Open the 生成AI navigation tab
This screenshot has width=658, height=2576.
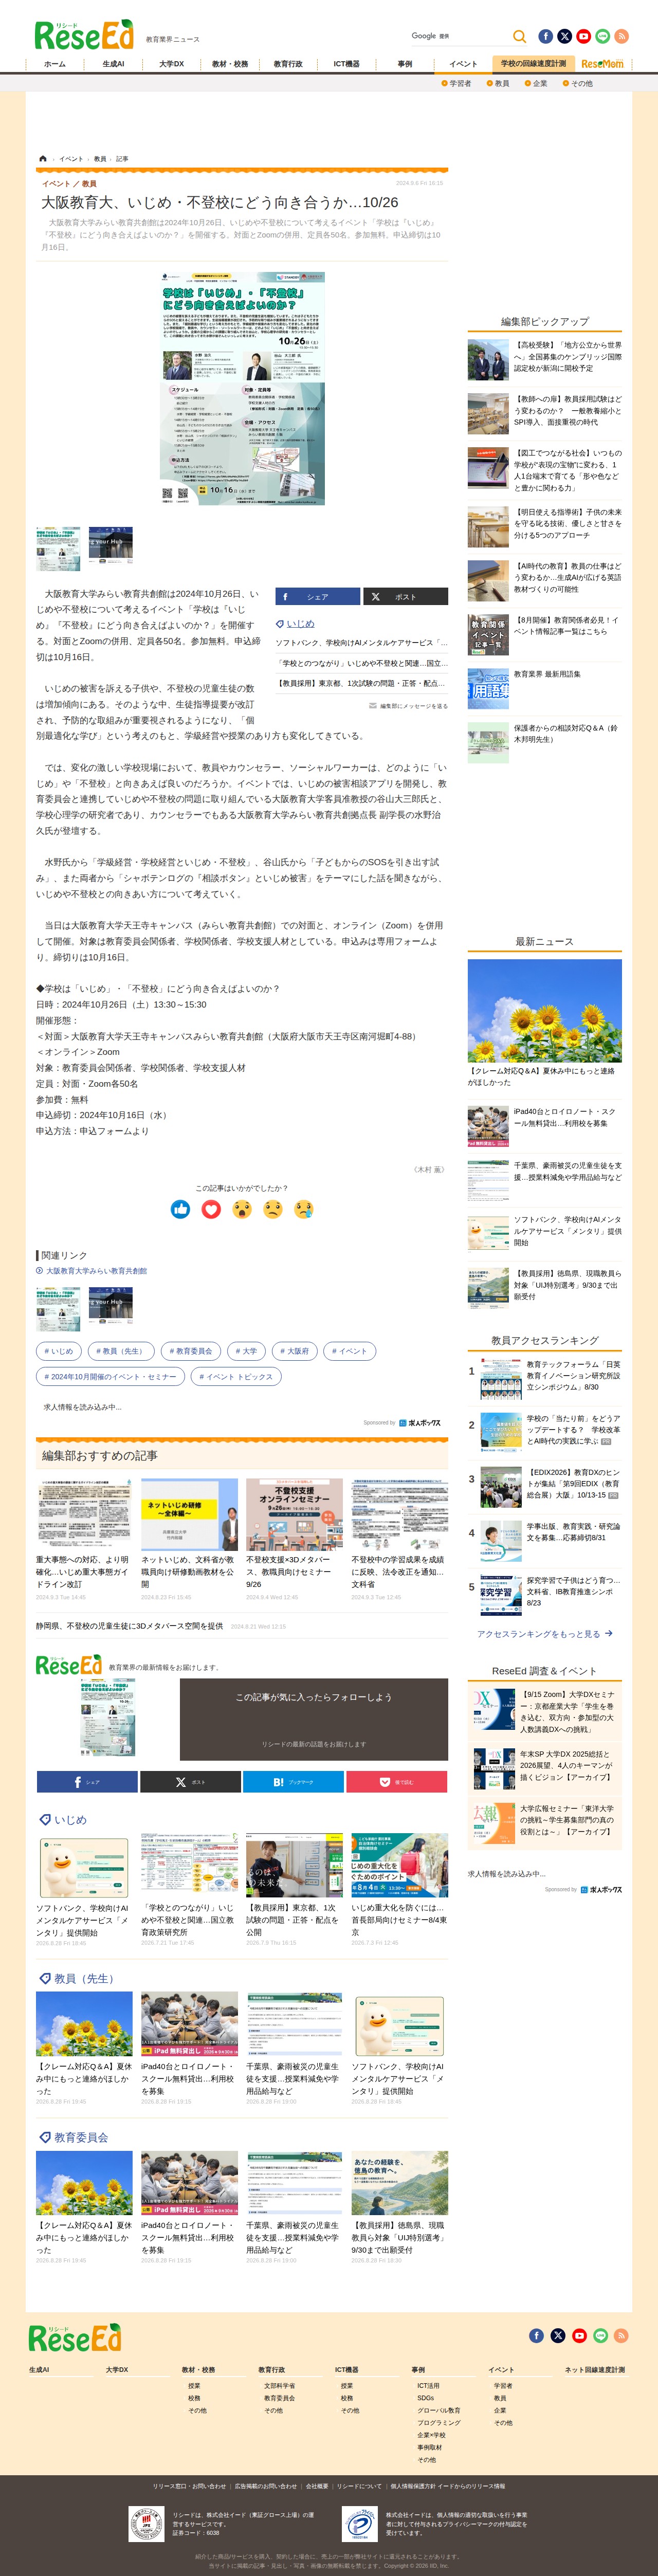click(113, 64)
